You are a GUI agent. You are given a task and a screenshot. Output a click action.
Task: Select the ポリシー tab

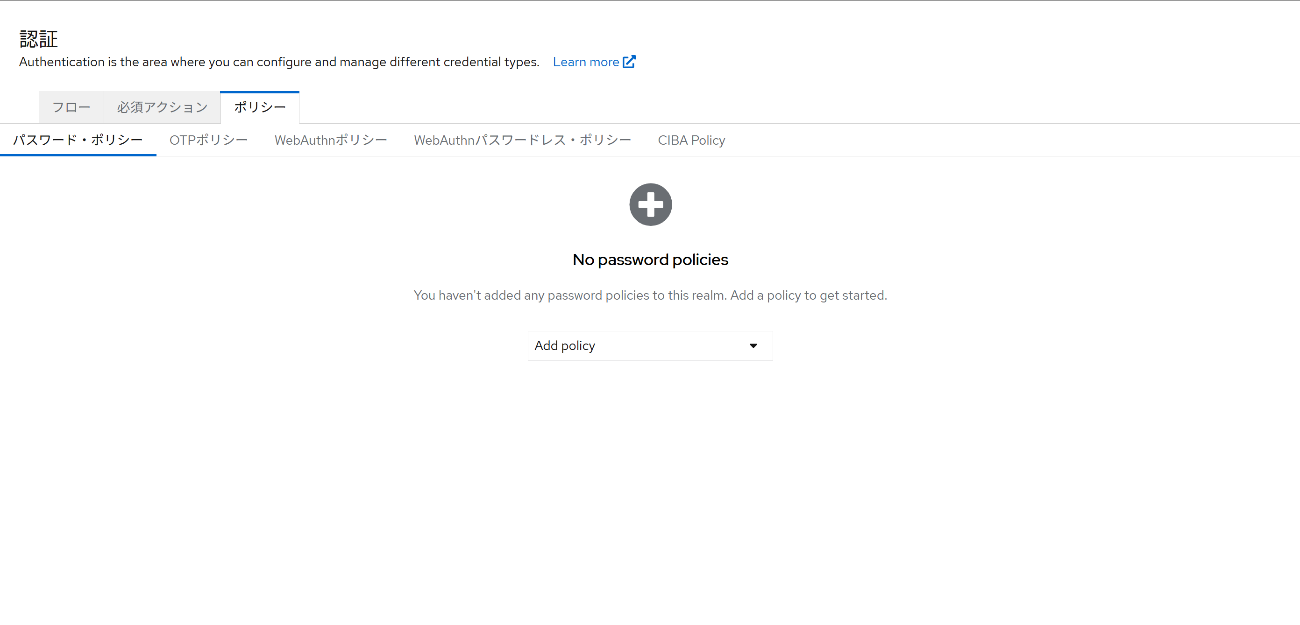(259, 107)
